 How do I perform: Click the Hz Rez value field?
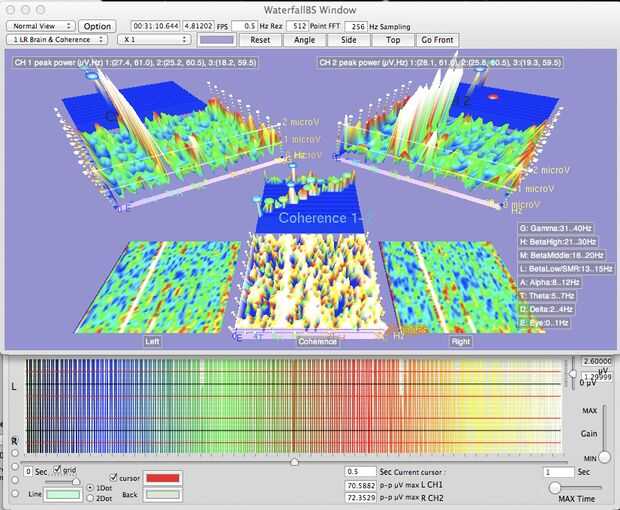(x=244, y=26)
